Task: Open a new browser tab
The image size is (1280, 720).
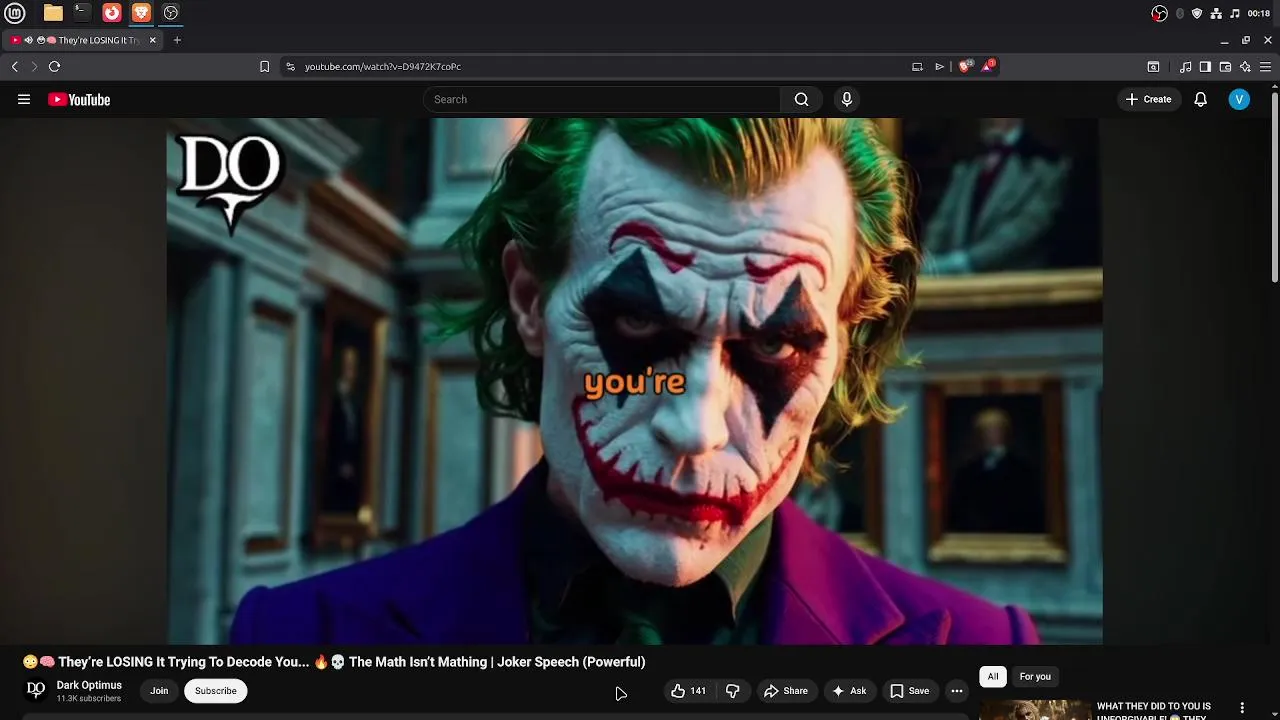Action: pyautogui.click(x=177, y=40)
